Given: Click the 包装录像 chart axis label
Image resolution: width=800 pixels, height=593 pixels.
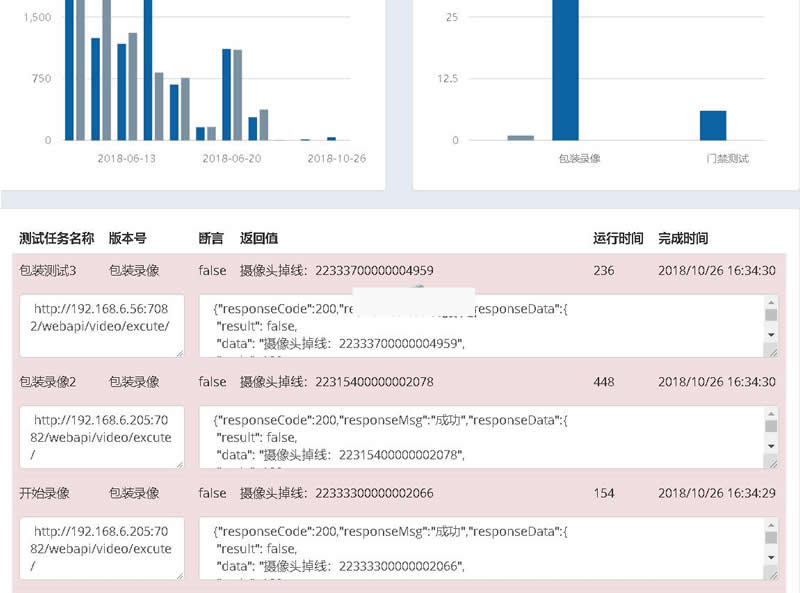Looking at the screenshot, I should [580, 159].
